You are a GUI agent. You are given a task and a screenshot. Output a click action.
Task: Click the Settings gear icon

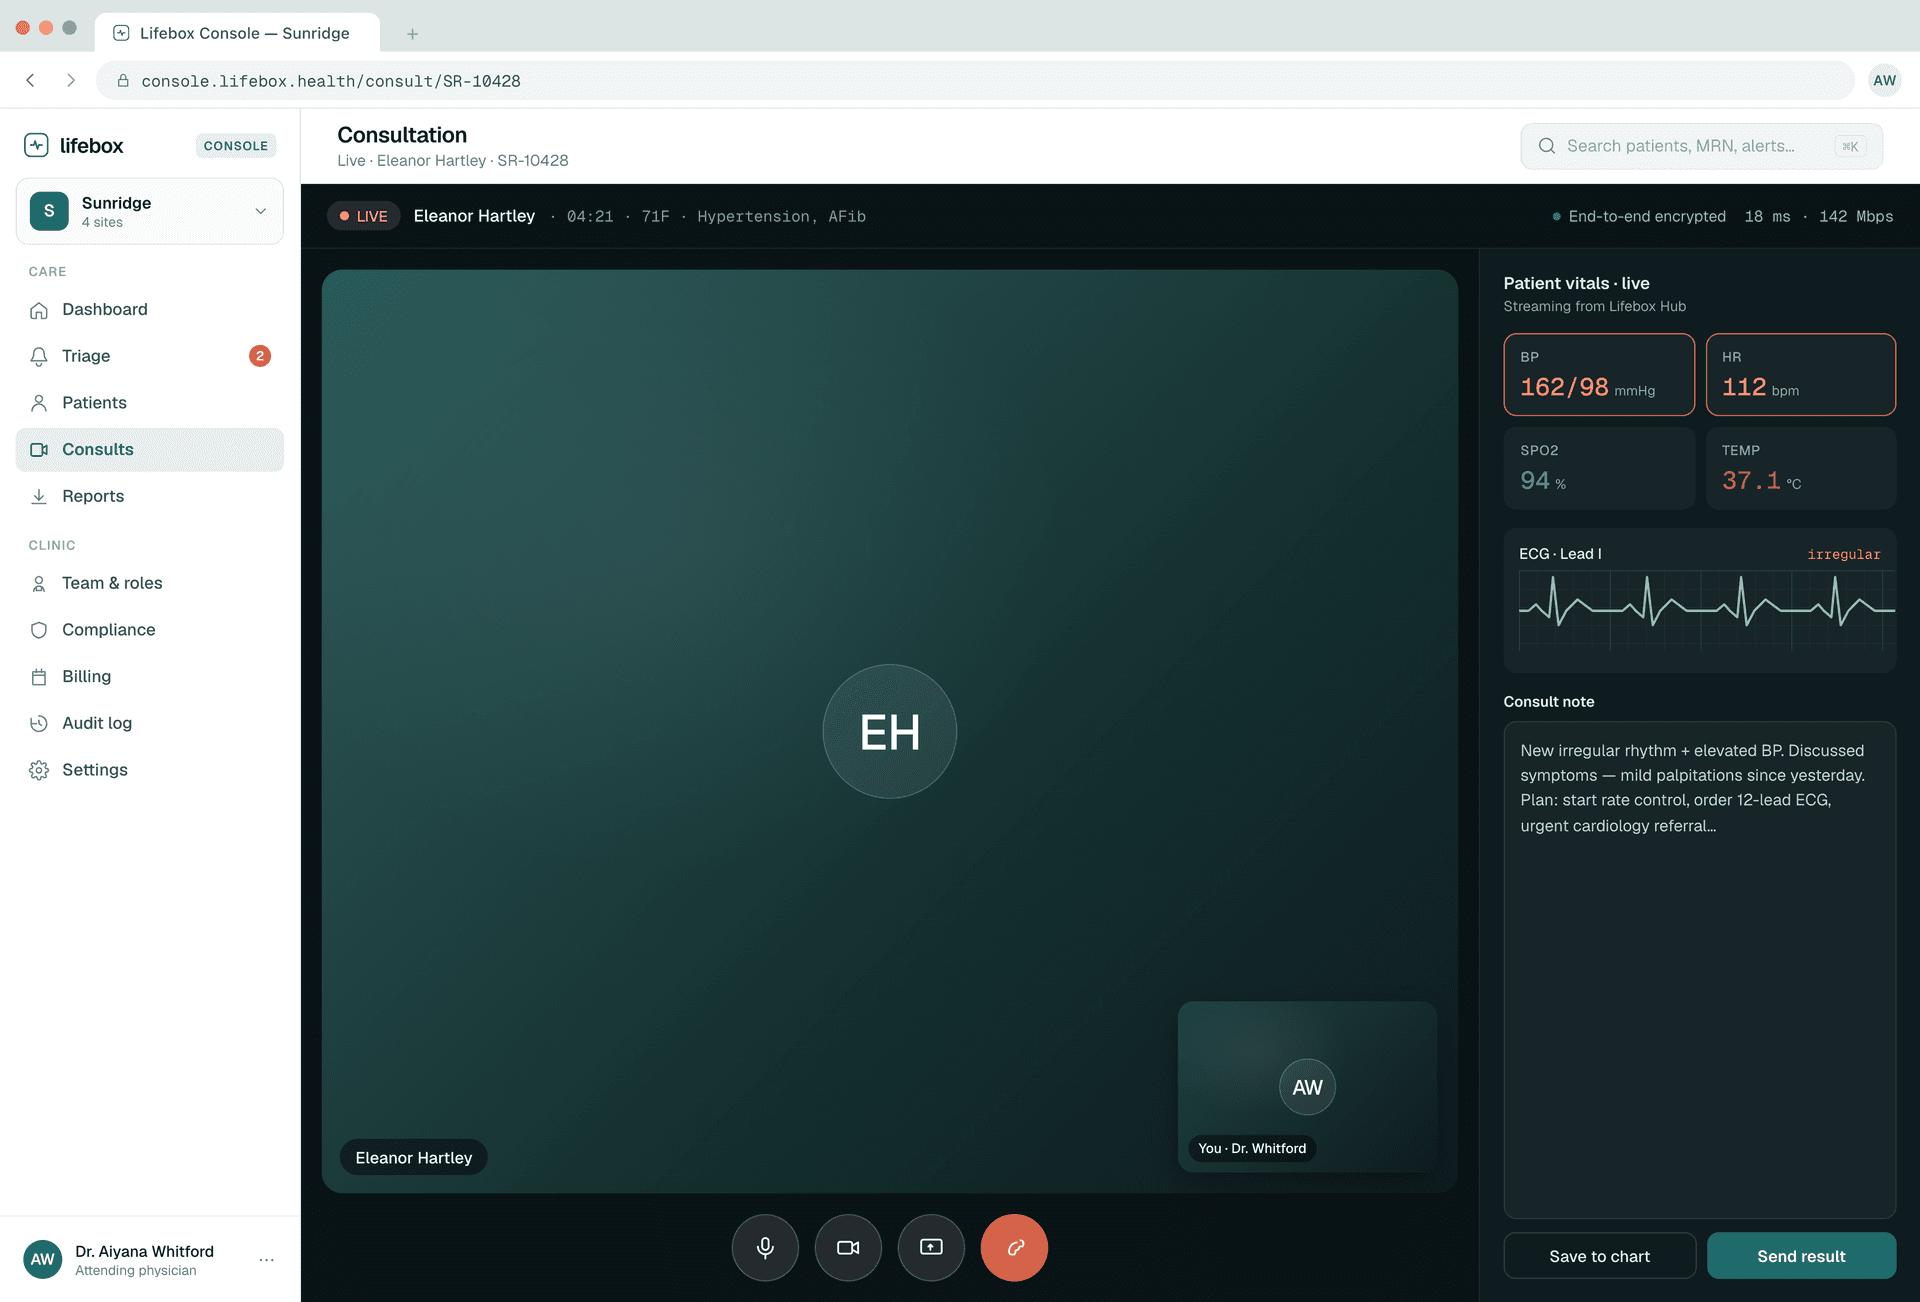tap(39, 770)
